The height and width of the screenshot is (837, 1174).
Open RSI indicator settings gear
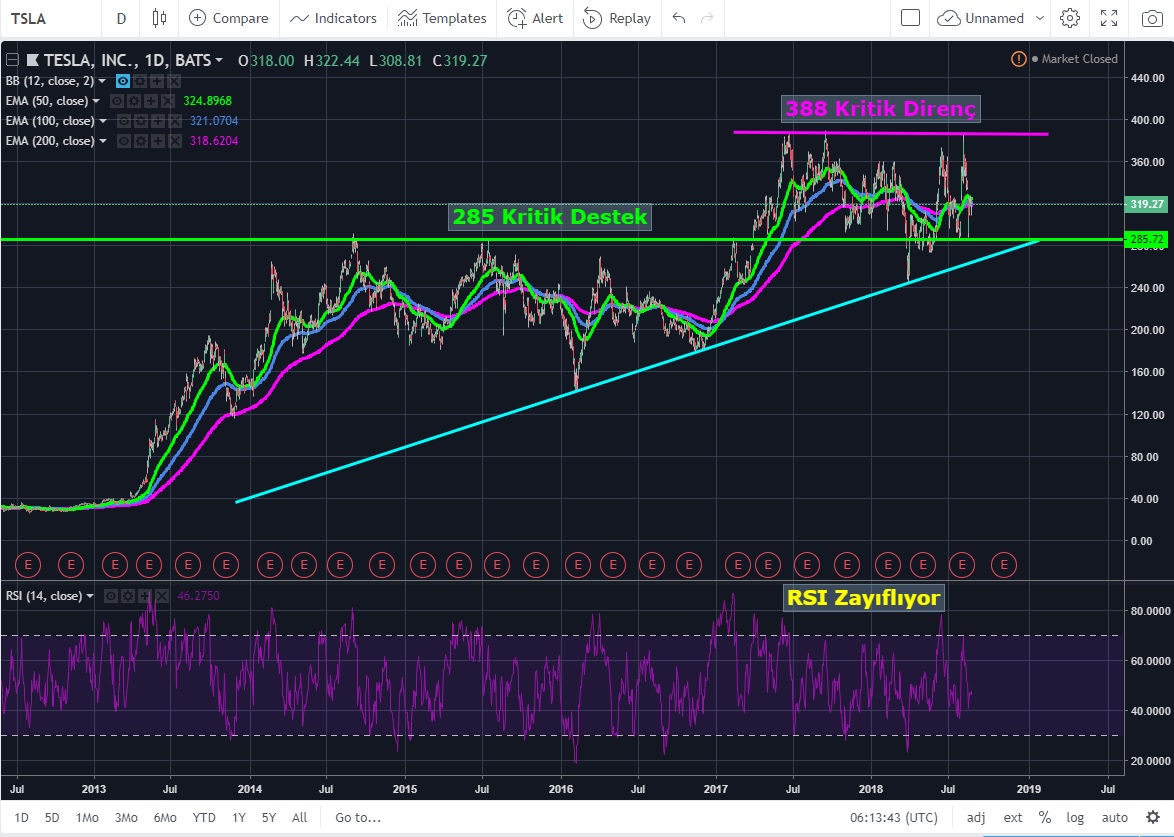click(x=128, y=596)
